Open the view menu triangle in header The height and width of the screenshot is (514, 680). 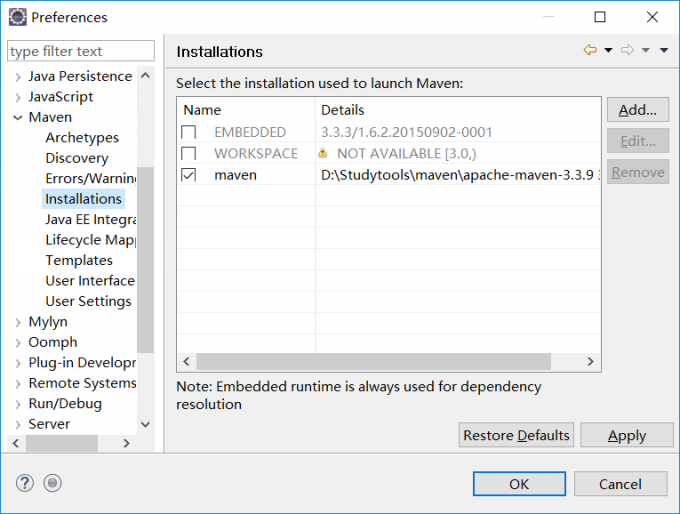(x=665, y=51)
